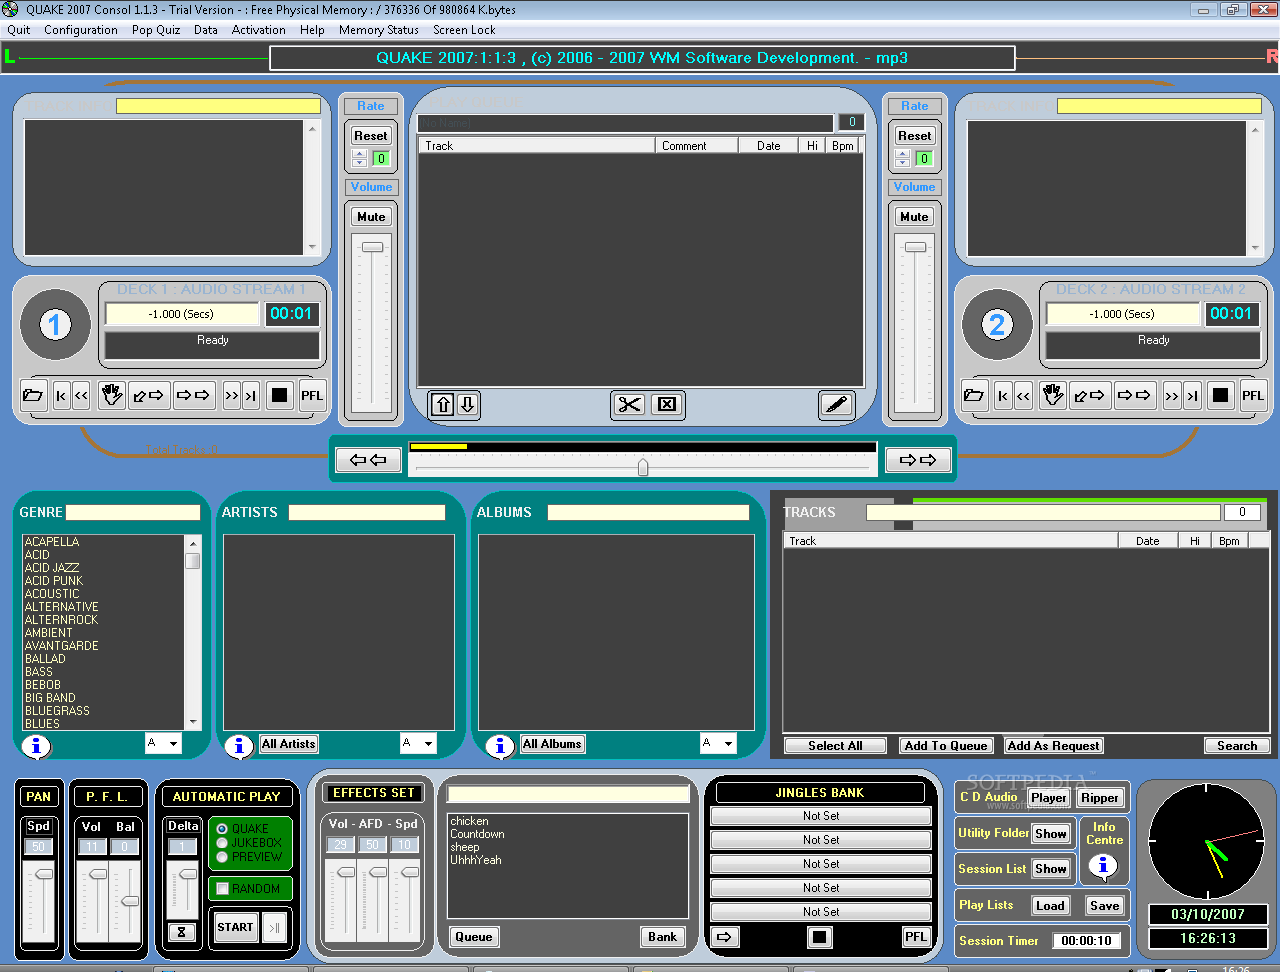Open the Info Centre icon
Image resolution: width=1280 pixels, height=972 pixels.
coord(1103,866)
